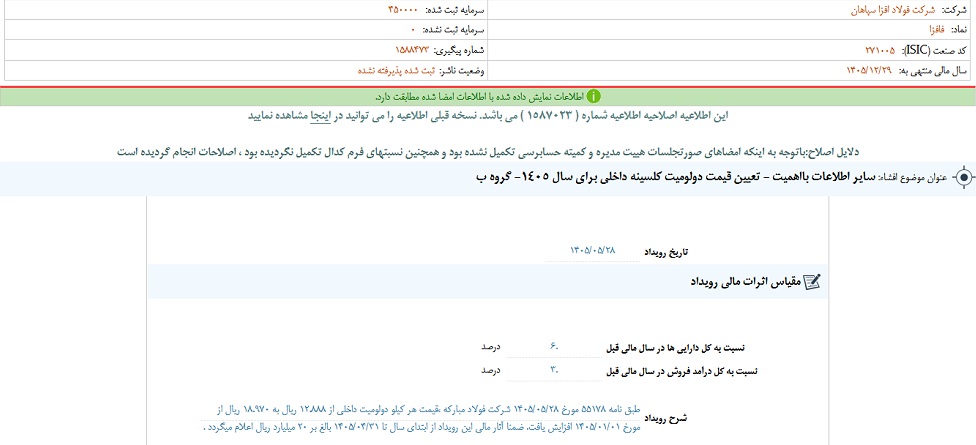The height and width of the screenshot is (445, 976).
Task: Click unregistered capital label سرمایه ثبت نشده
Action: (x=455, y=30)
